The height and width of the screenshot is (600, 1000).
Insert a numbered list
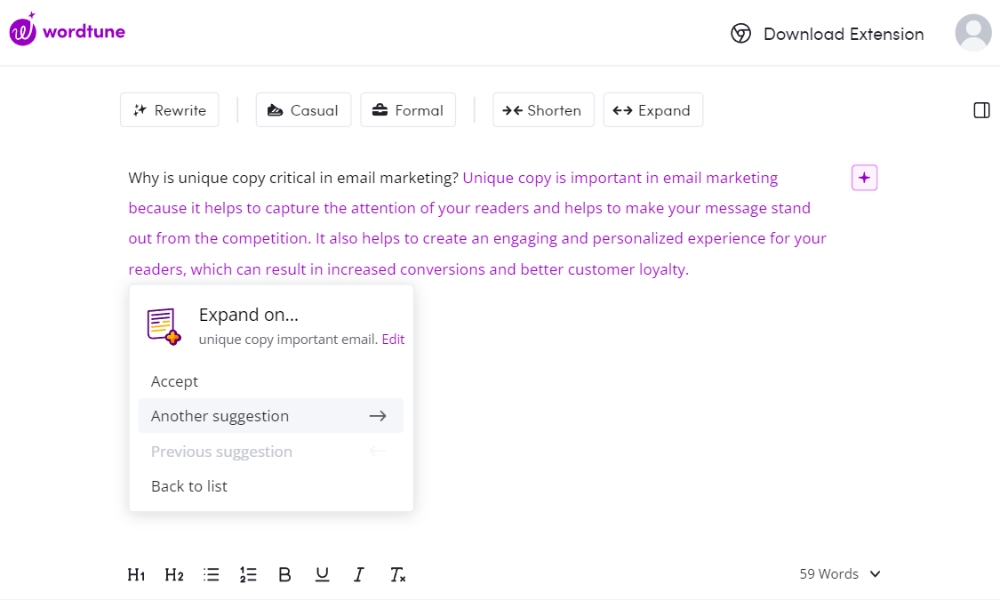coord(248,574)
